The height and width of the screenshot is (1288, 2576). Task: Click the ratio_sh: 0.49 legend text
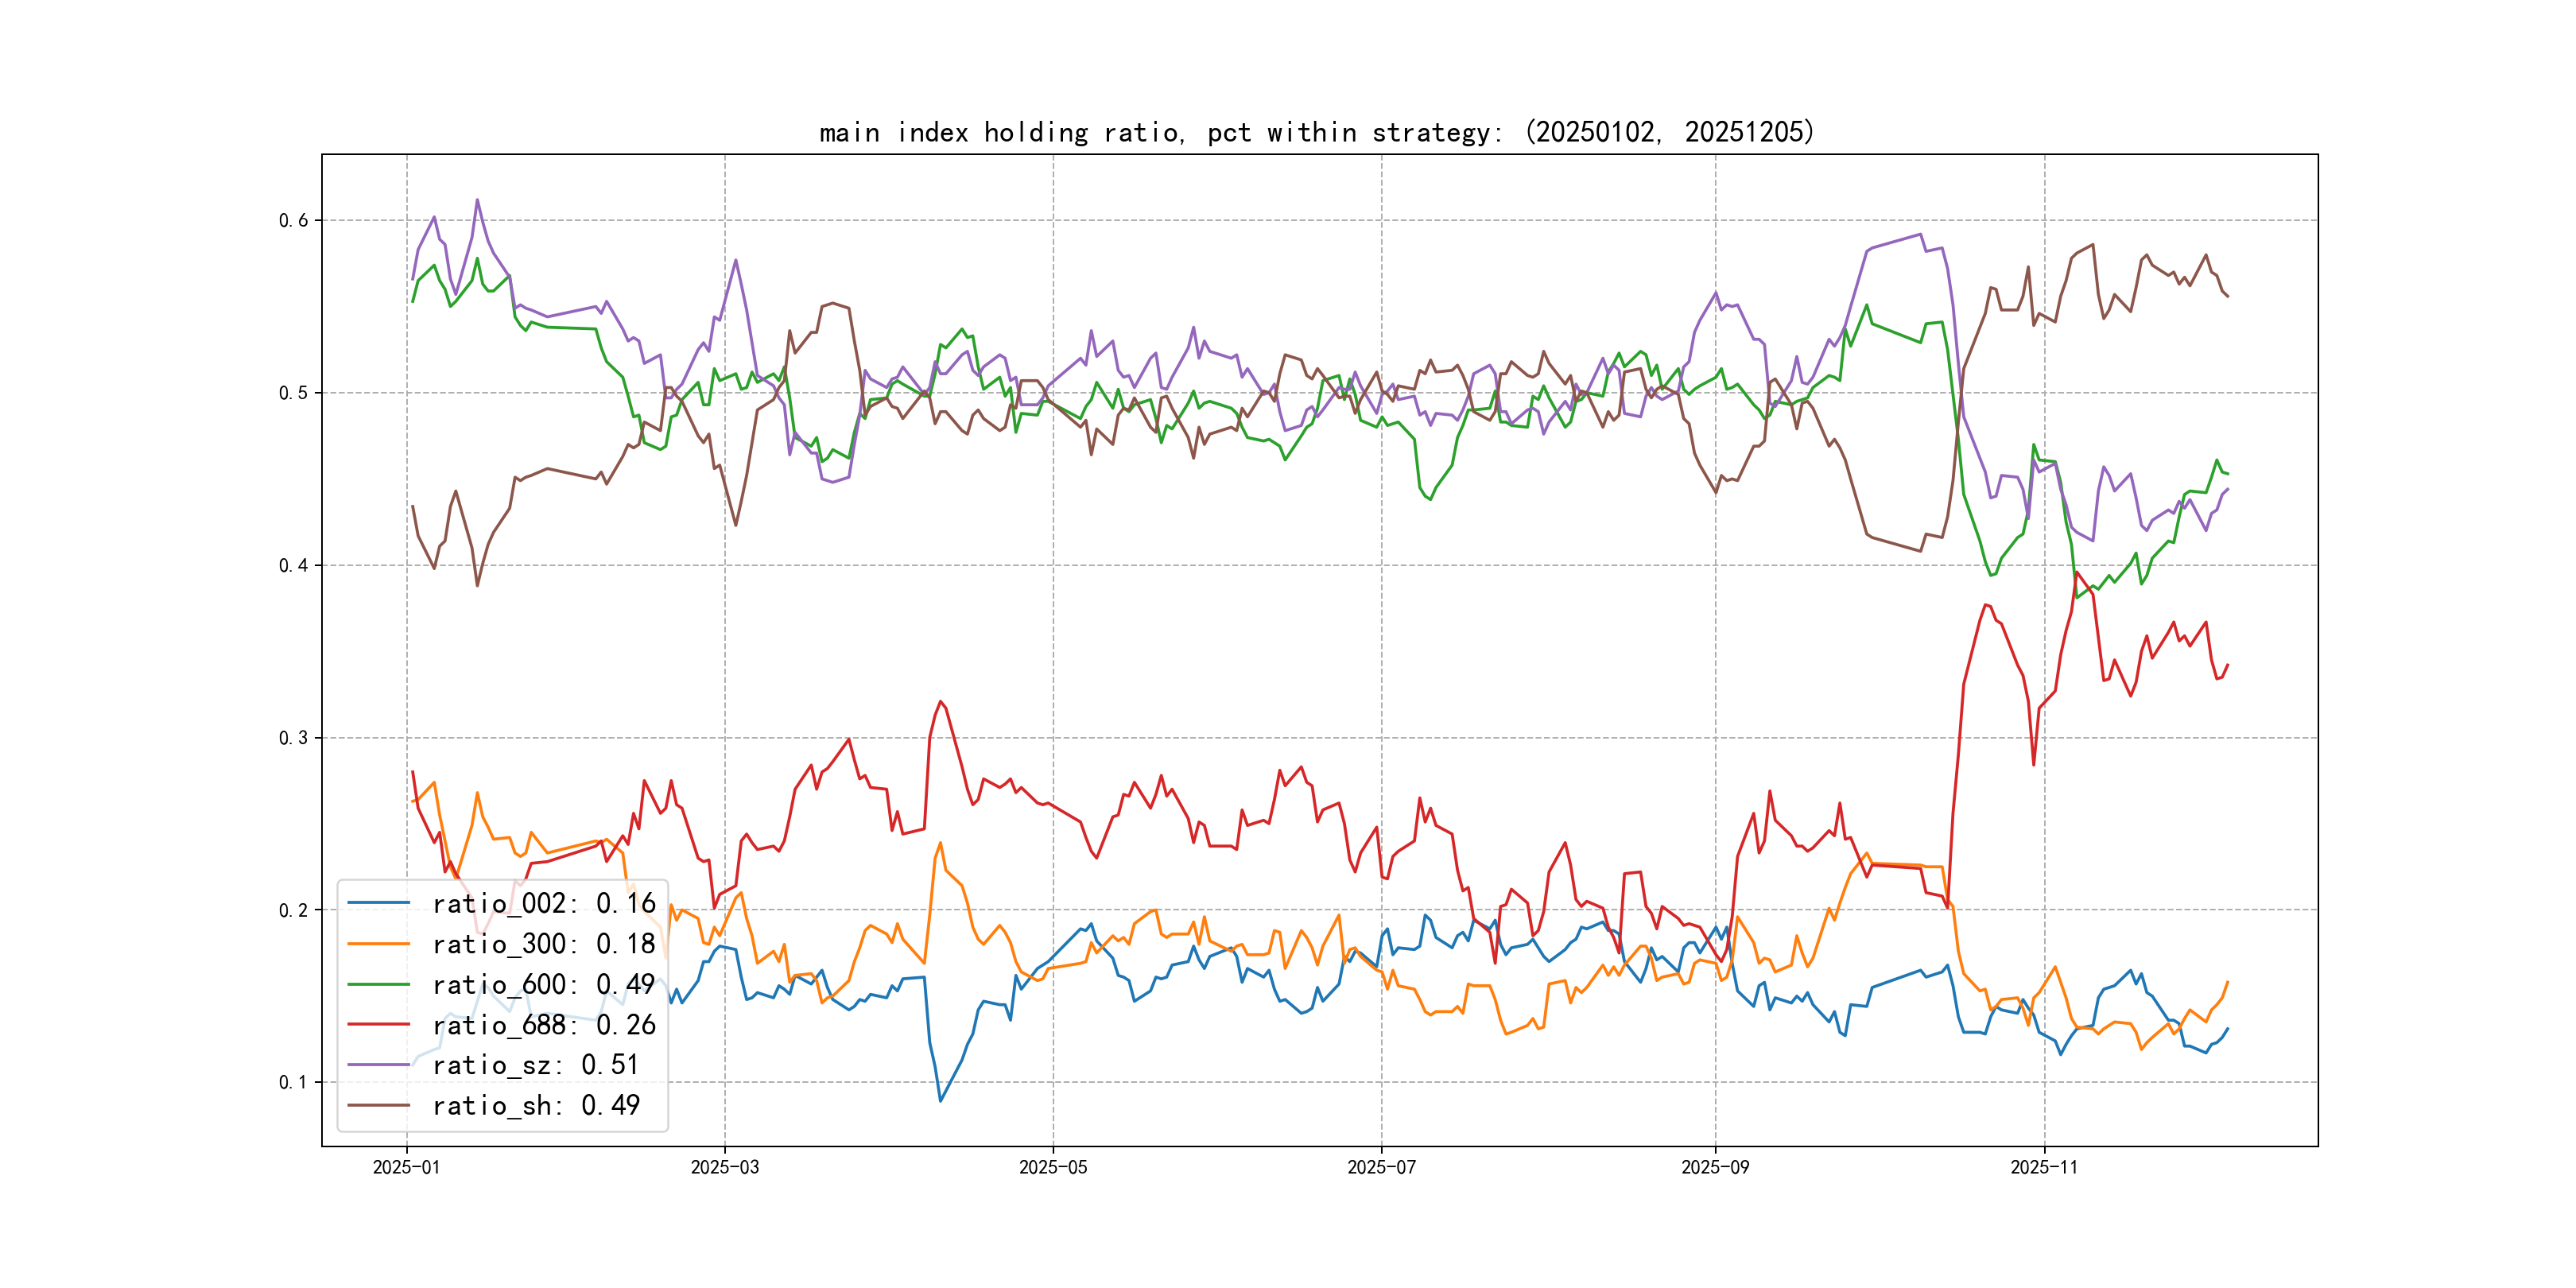[535, 1106]
